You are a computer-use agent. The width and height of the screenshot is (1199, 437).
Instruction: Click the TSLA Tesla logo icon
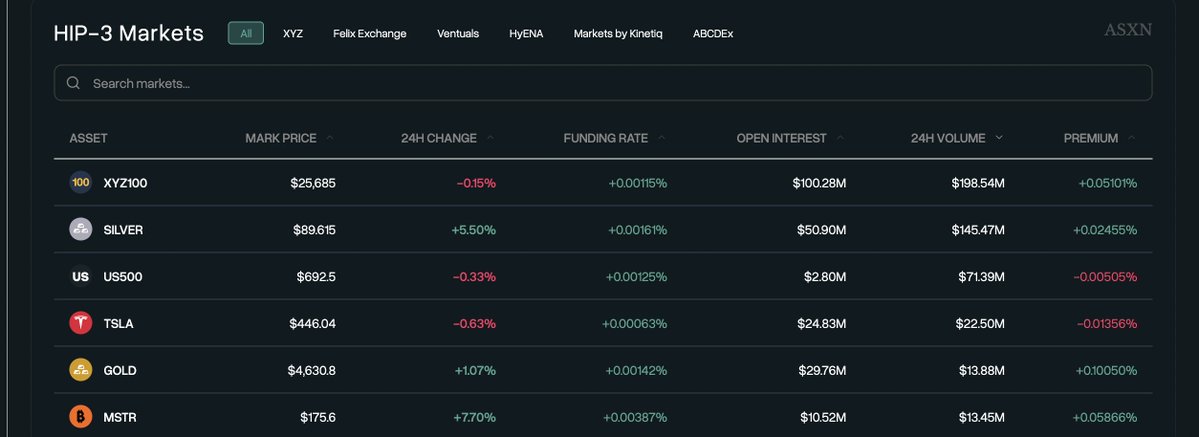click(x=80, y=323)
